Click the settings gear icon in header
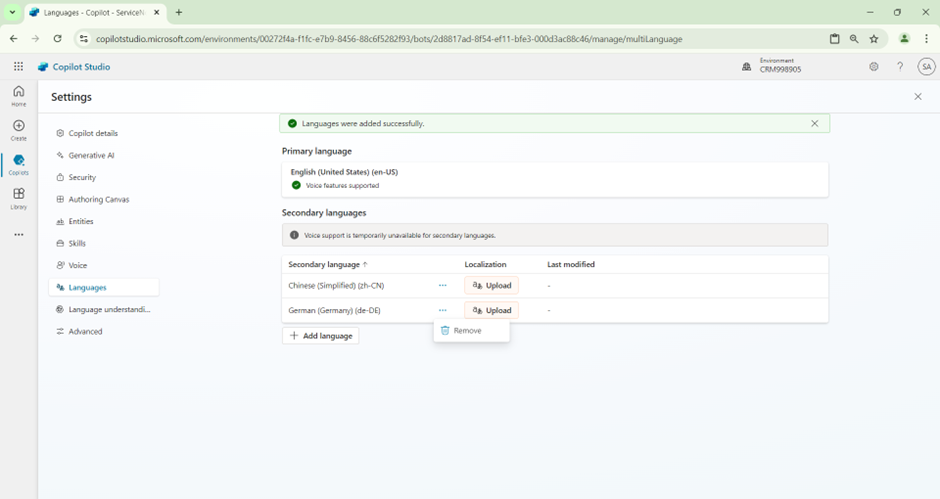940x499 pixels. pos(873,67)
